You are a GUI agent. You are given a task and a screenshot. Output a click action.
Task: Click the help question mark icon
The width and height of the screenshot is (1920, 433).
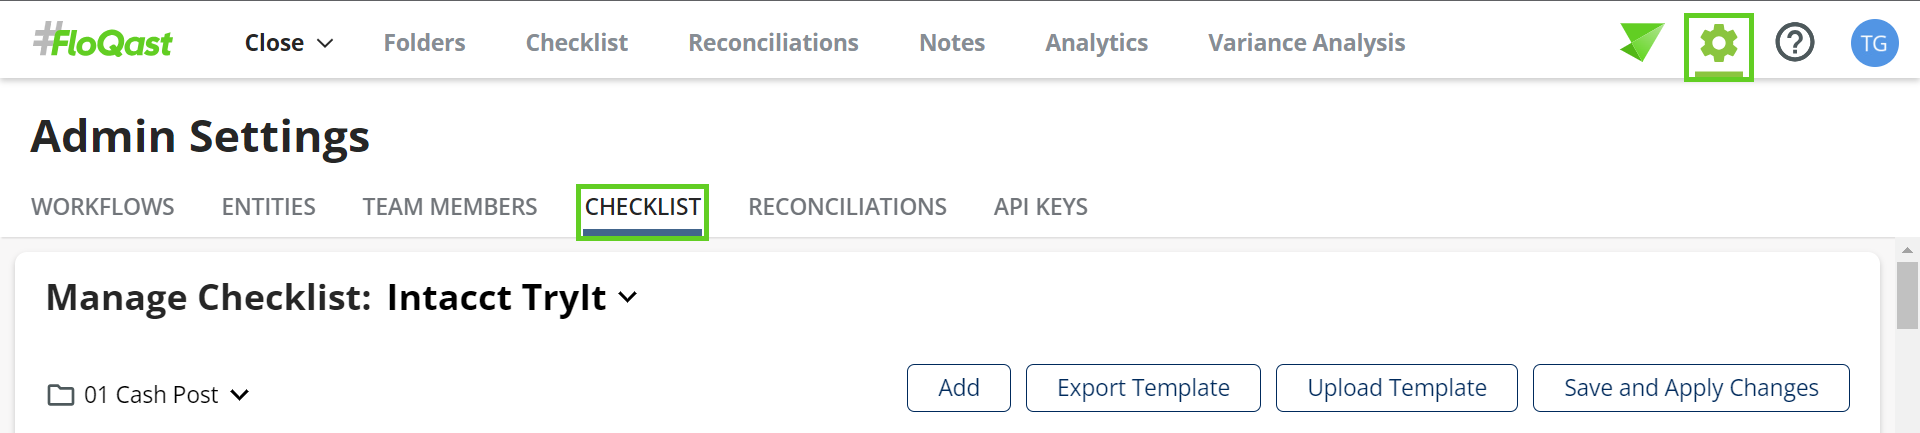(1794, 43)
